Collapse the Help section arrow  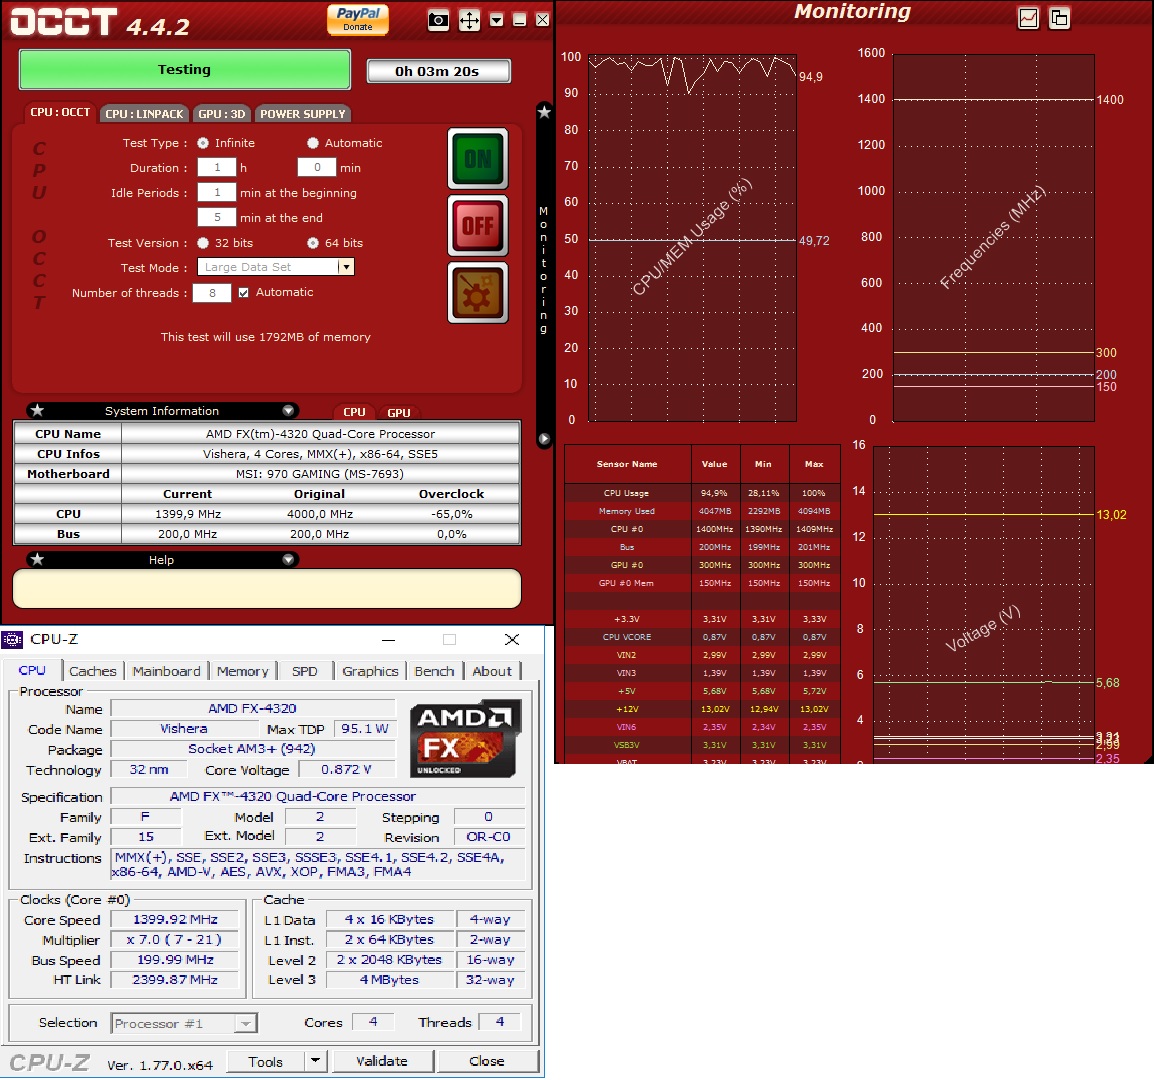click(288, 560)
